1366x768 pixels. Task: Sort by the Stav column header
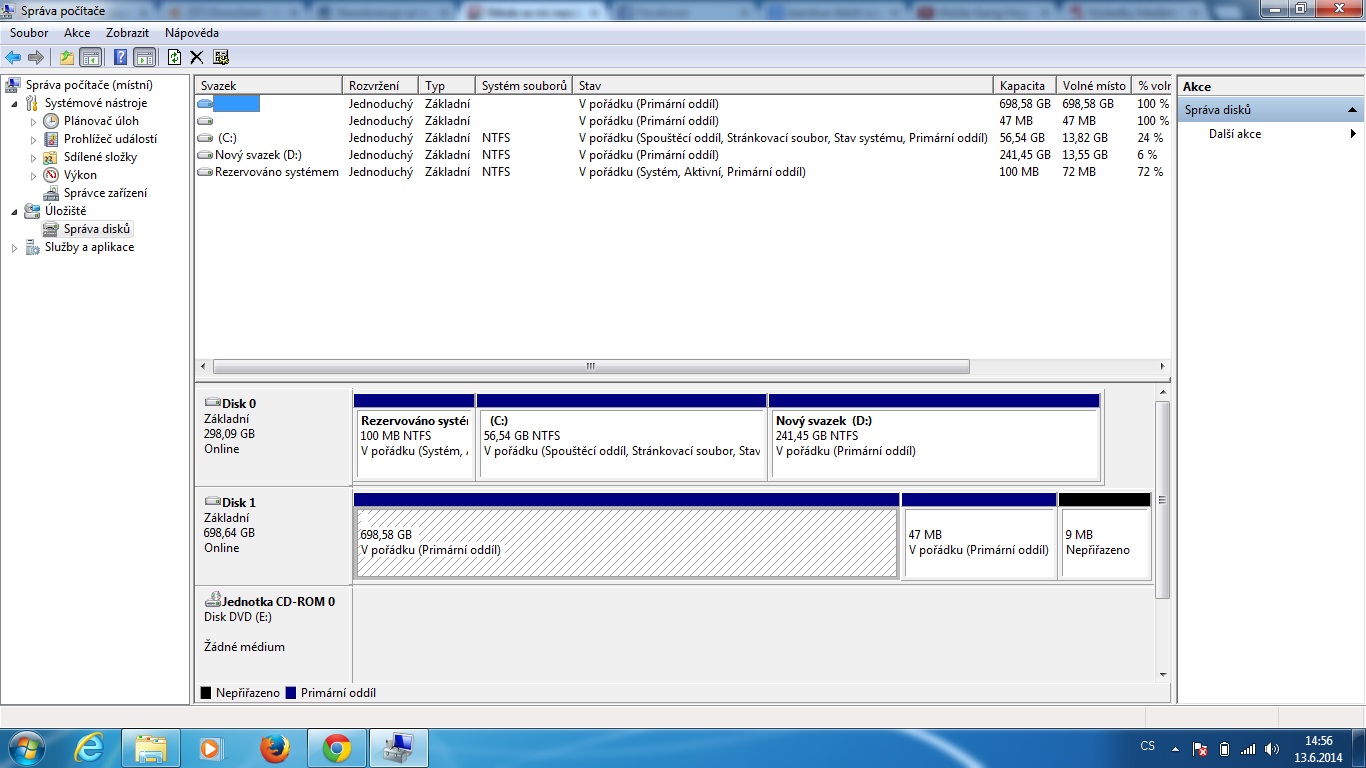click(783, 86)
